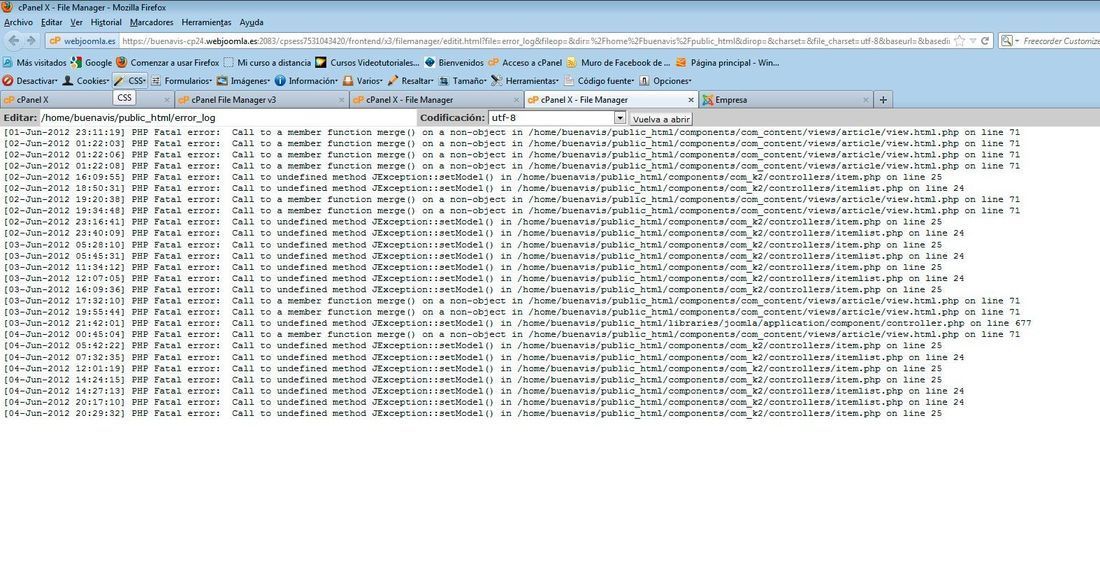Click the 01-Jun-2012 23:11:19 log line
1100x583 pixels.
tap(512, 132)
